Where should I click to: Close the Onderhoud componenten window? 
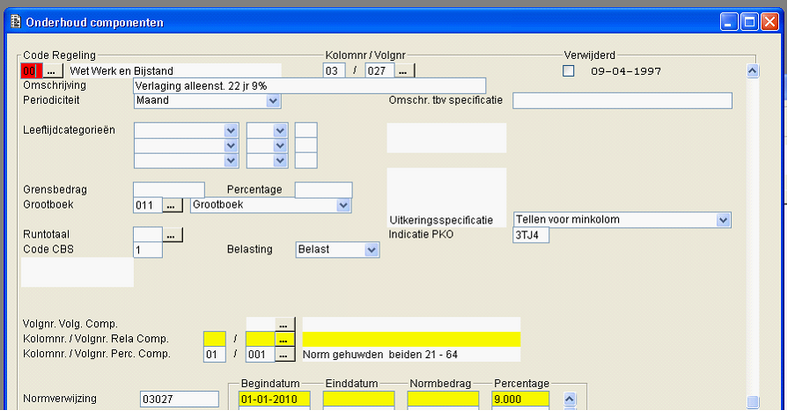pyautogui.click(x=770, y=22)
